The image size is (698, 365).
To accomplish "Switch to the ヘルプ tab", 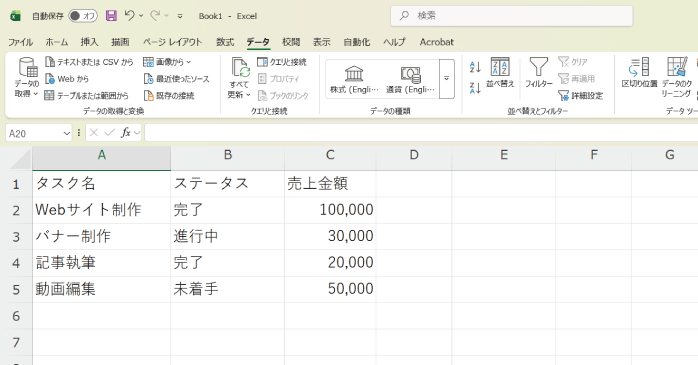I will pos(394,42).
